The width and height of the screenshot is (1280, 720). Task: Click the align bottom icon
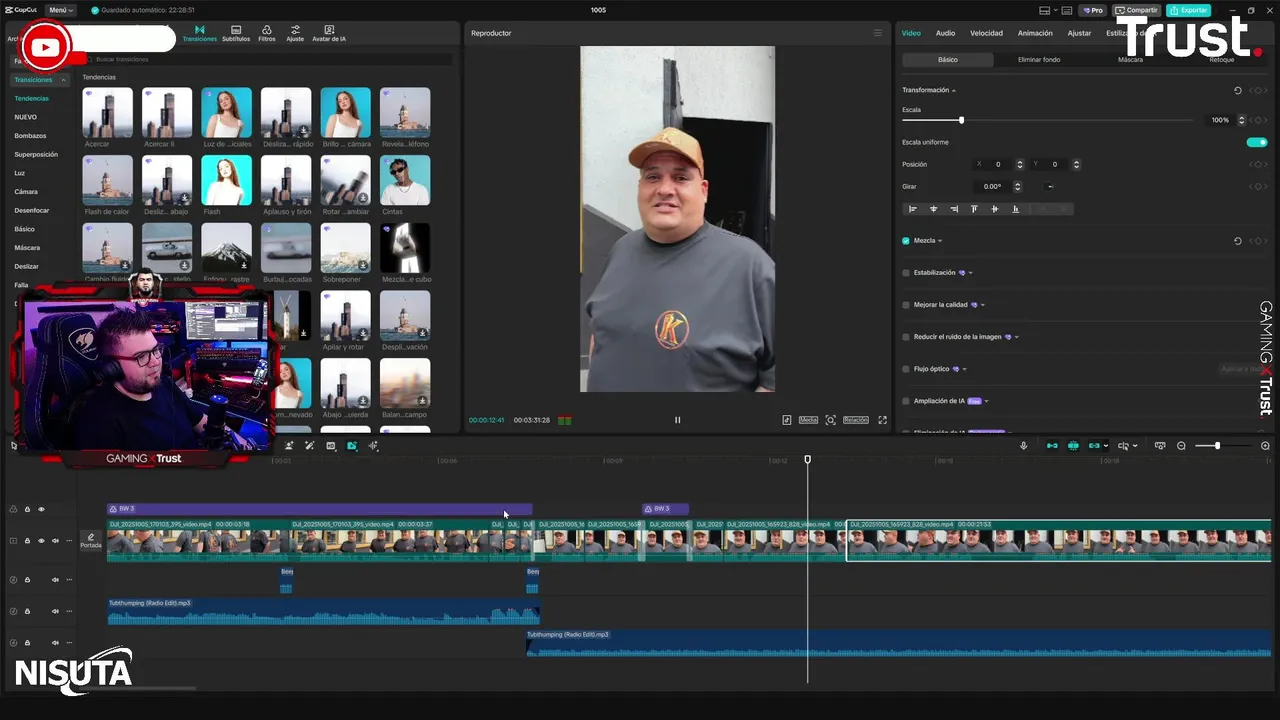click(1015, 209)
